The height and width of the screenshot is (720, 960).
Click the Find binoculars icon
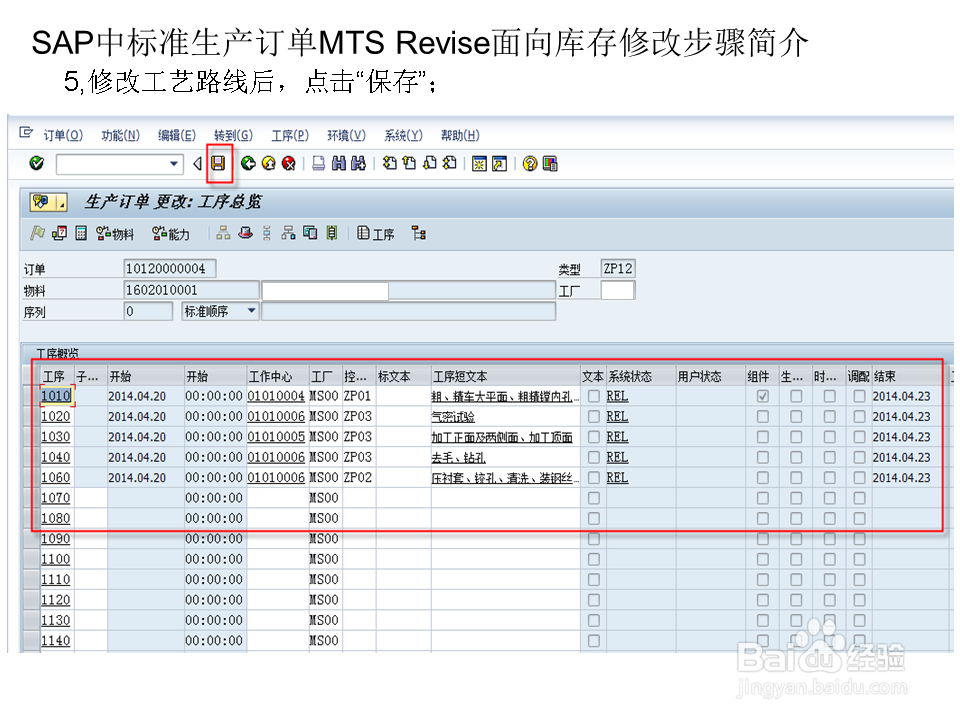click(339, 163)
